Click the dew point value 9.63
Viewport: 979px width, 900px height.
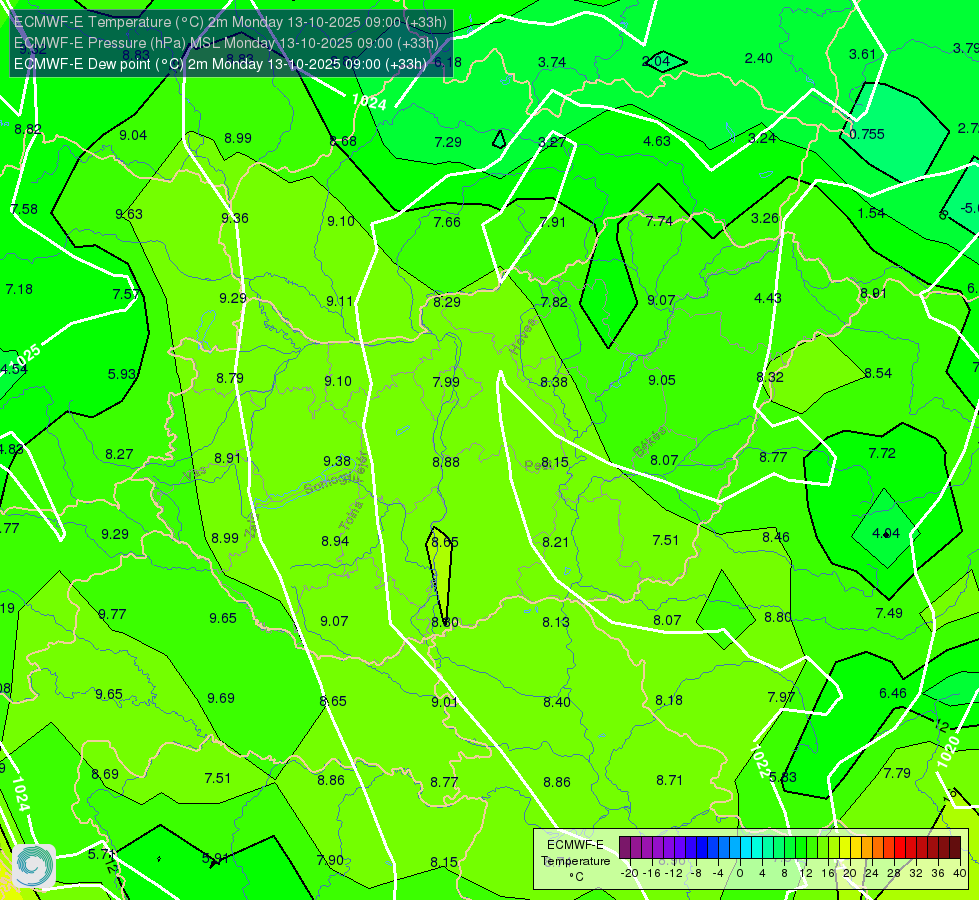[129, 214]
